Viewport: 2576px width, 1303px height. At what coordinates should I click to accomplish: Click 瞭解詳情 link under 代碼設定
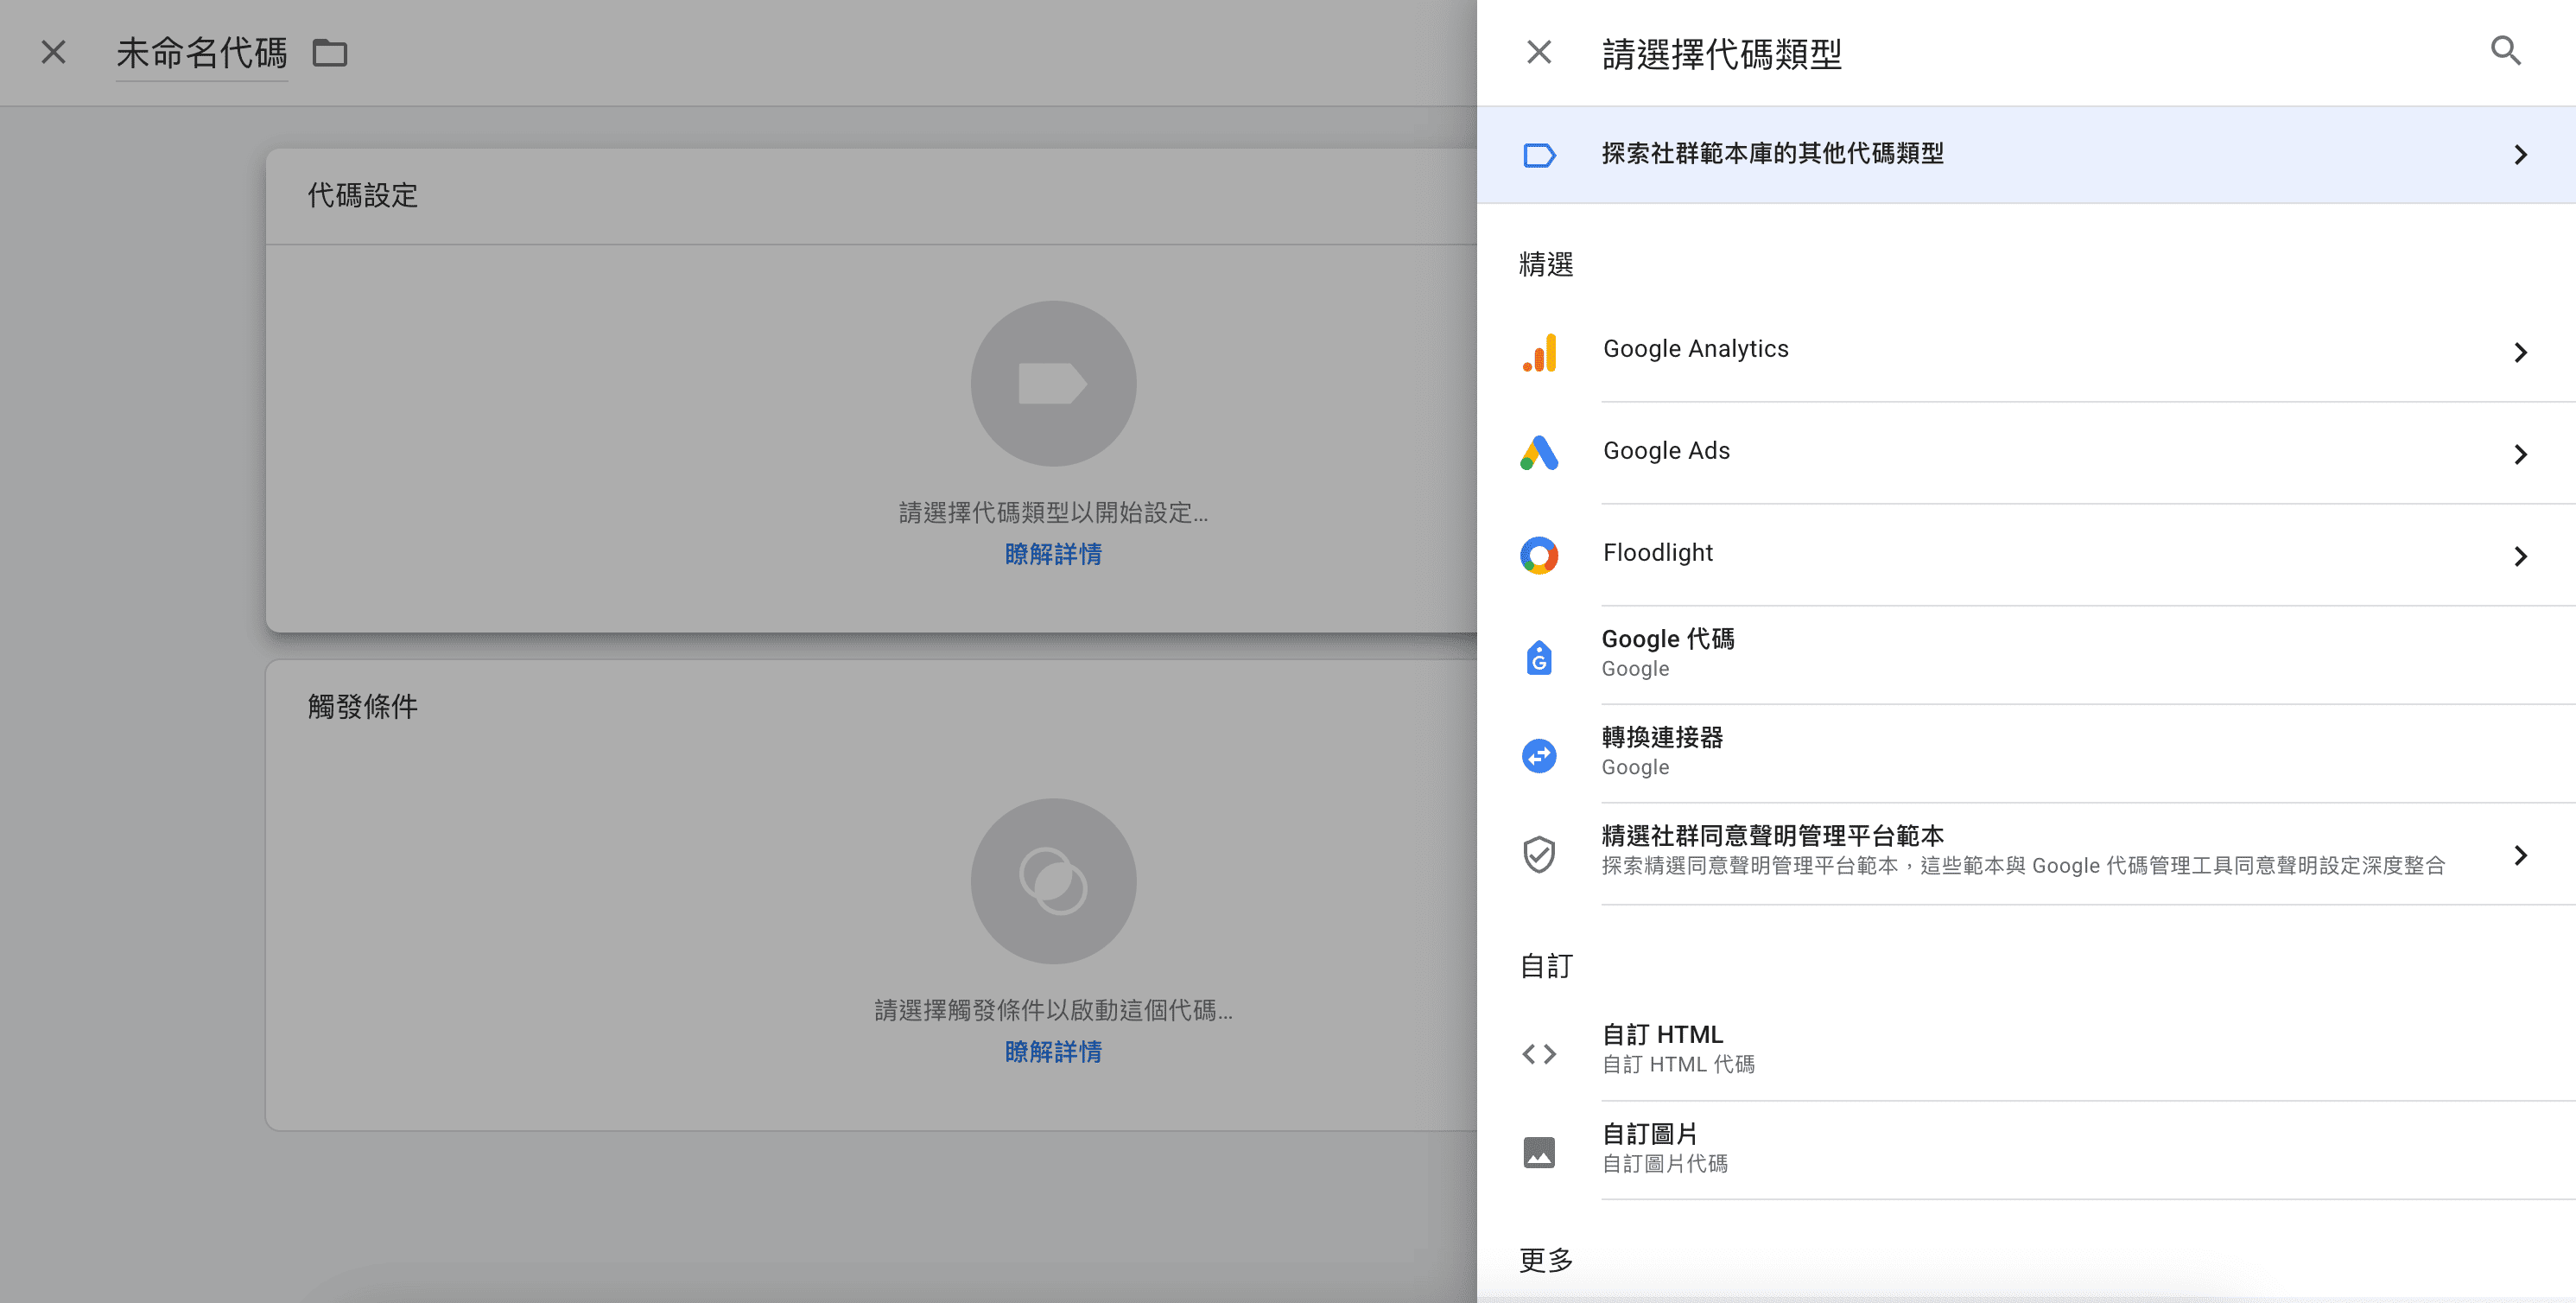pyautogui.click(x=1053, y=554)
